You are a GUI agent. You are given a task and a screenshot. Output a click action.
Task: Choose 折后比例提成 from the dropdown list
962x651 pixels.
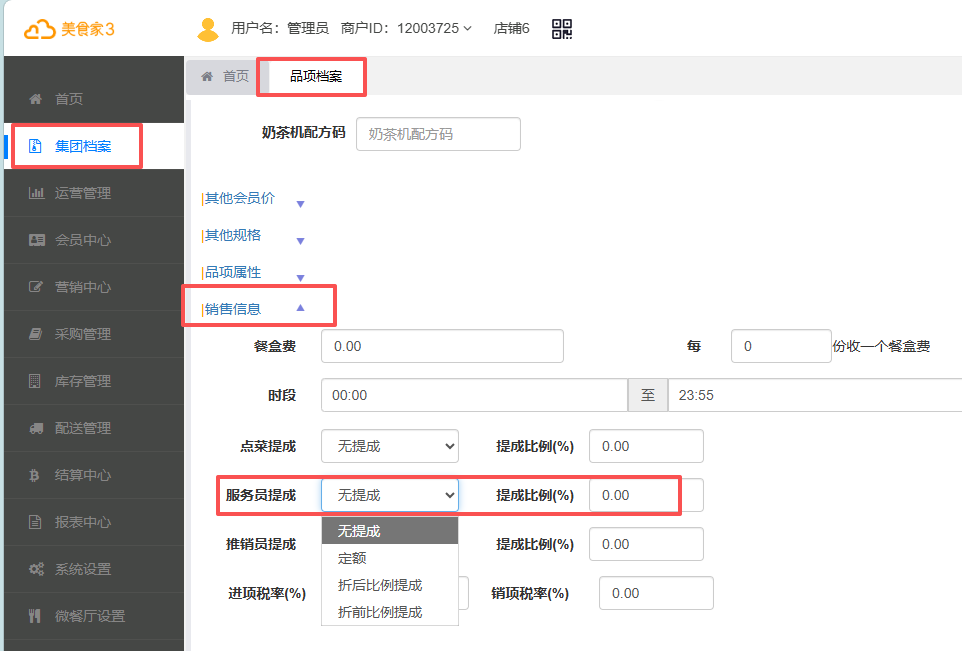[390, 585]
